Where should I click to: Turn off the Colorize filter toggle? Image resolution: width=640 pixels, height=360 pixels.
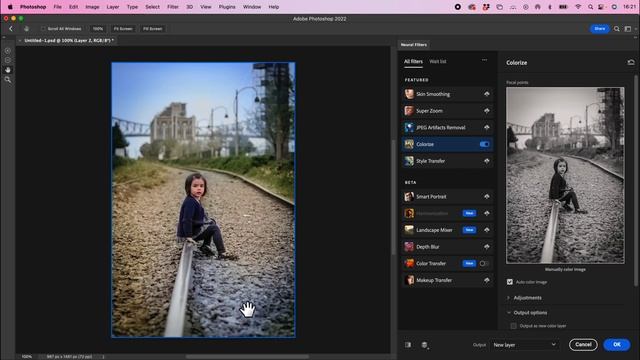[x=484, y=144]
